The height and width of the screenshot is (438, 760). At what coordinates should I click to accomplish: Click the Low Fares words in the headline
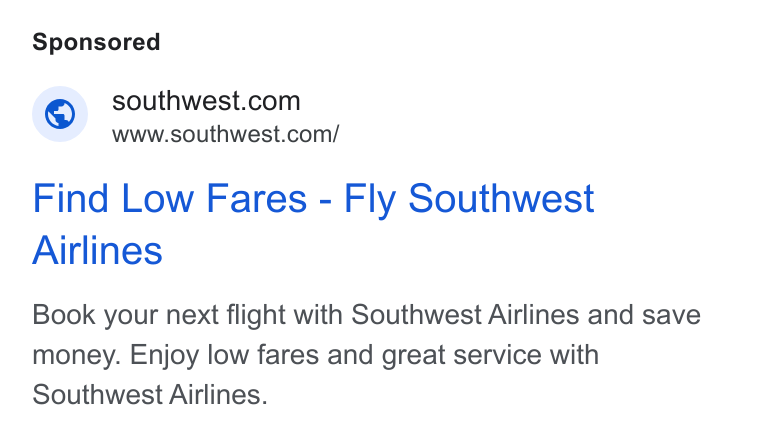tap(214, 198)
